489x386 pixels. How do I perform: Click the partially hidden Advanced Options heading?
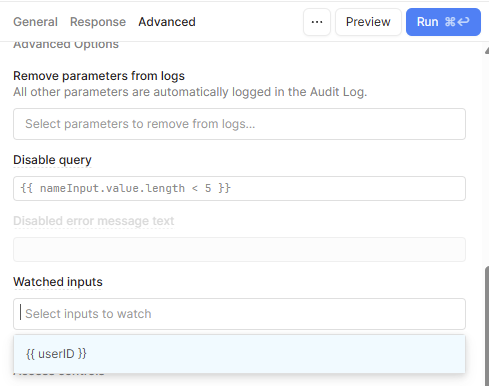pyautogui.click(x=66, y=45)
